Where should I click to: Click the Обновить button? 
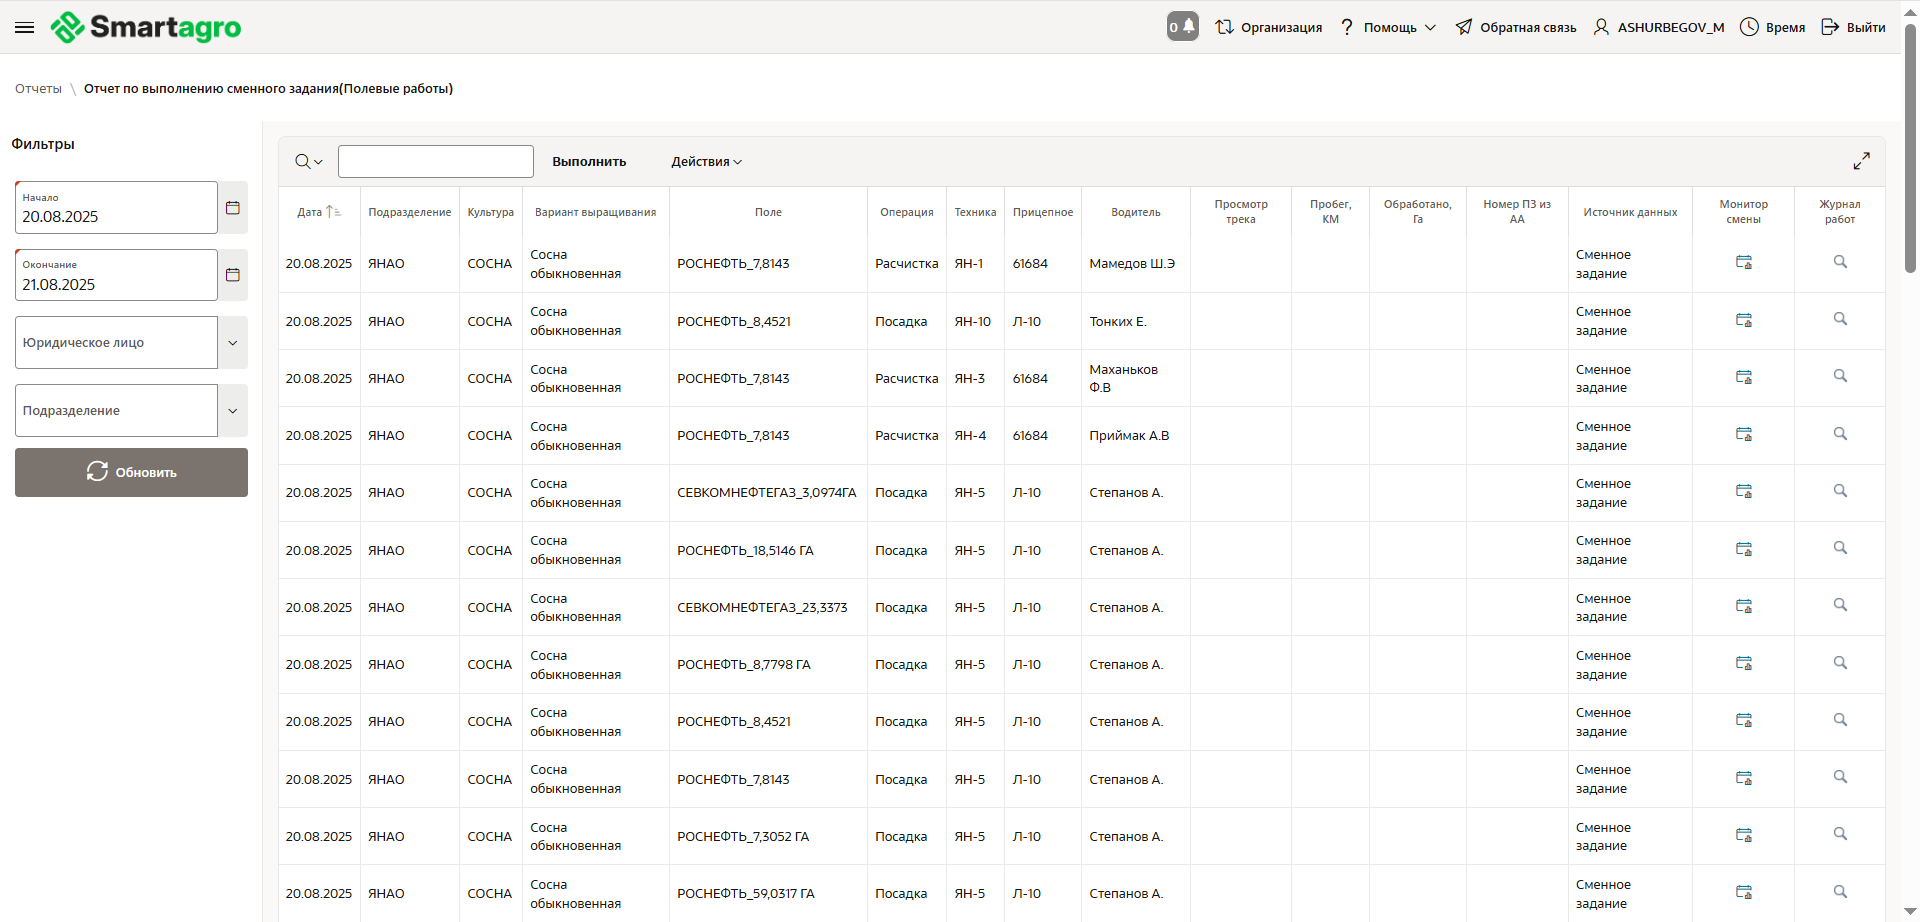point(131,472)
